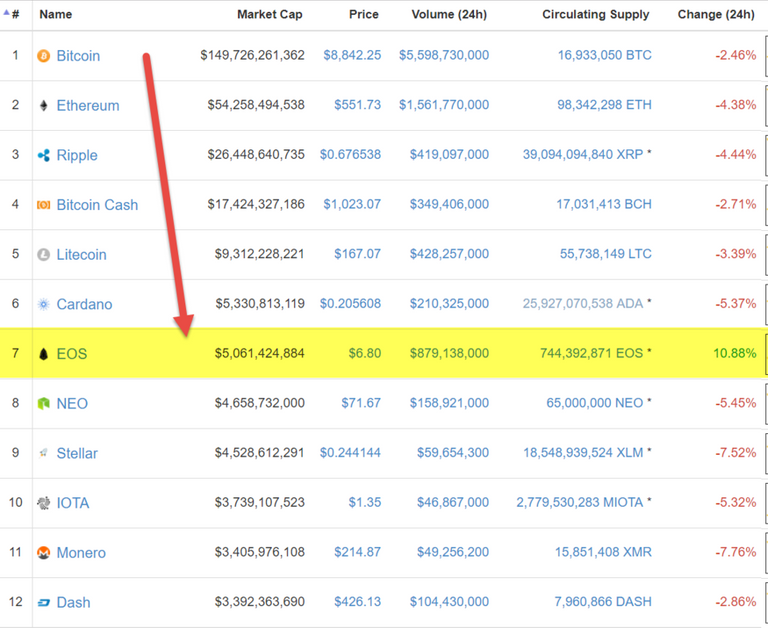Sort by Change (24h) column header

(715, 15)
